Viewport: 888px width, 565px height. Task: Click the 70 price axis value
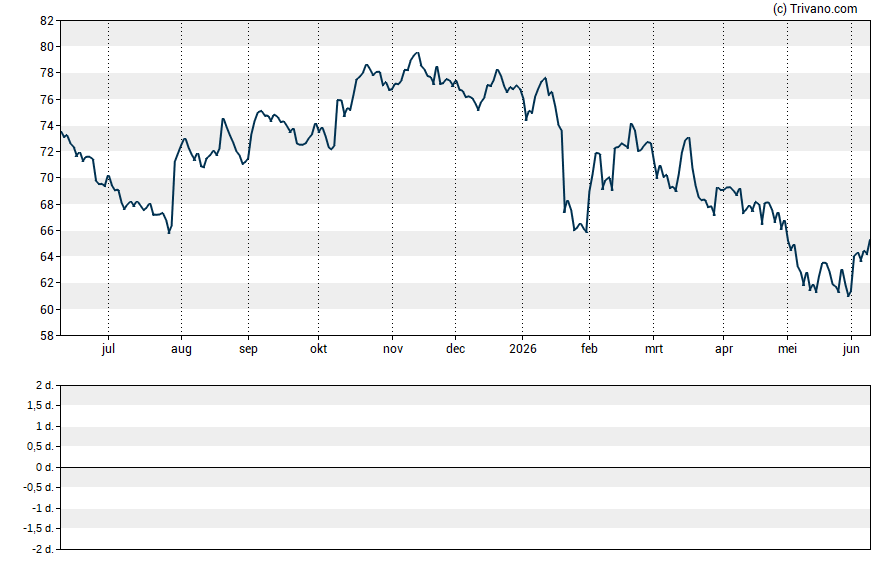tap(47, 178)
